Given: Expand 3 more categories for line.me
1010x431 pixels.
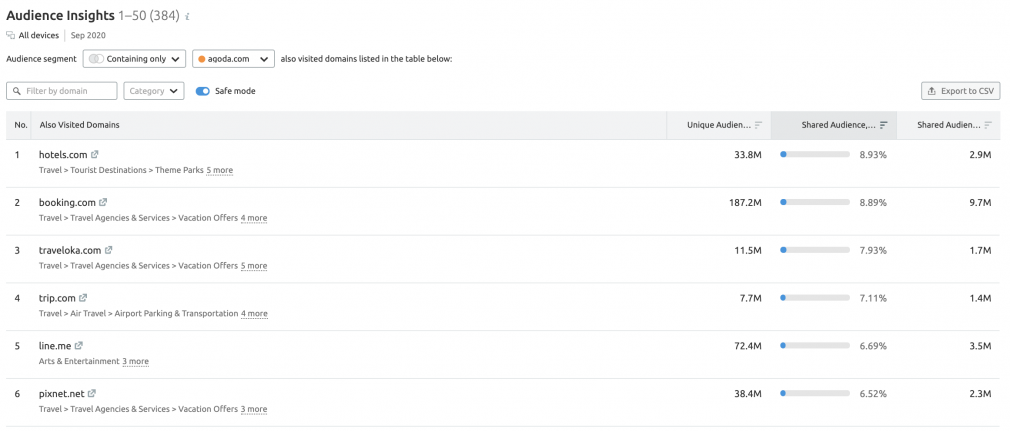Looking at the screenshot, I should 135,361.
